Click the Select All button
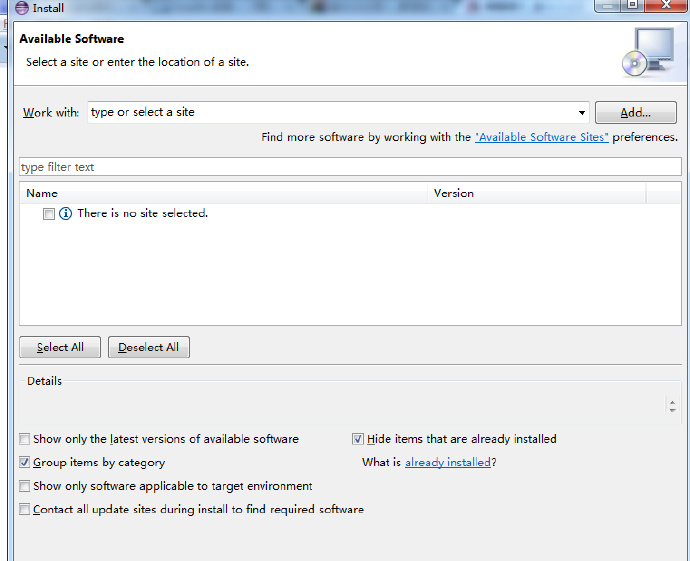690x561 pixels. [60, 348]
